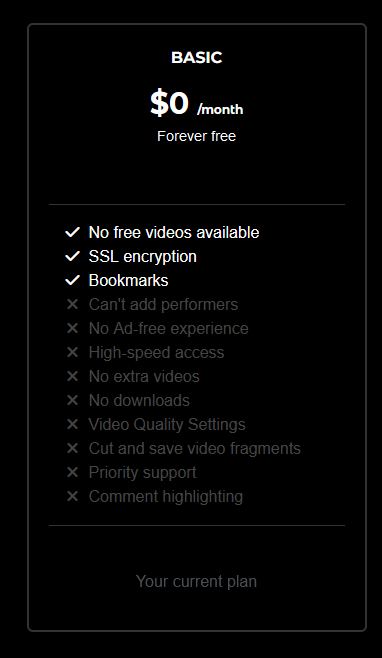Click the Priority support feature text
This screenshot has width=382, height=658.
142,473
